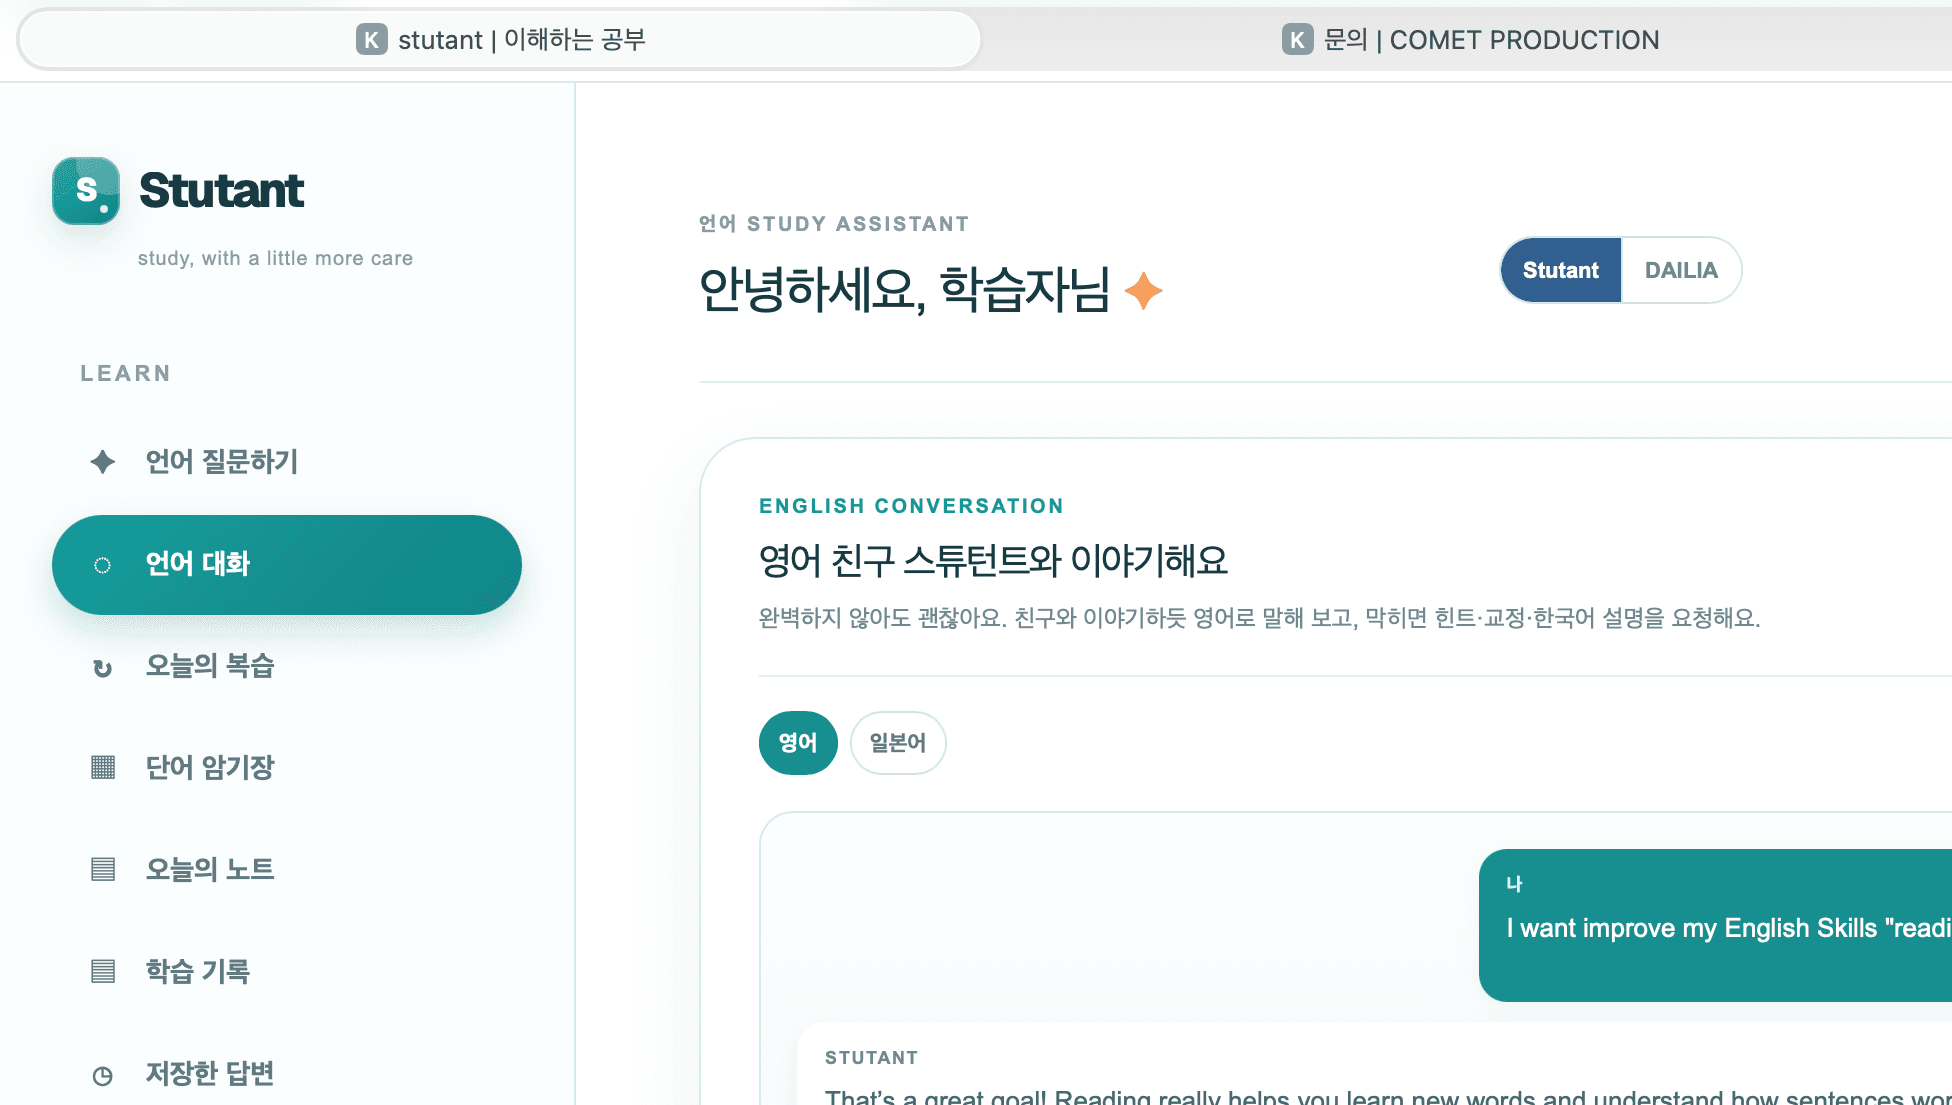This screenshot has width=1952, height=1105.
Task: Click the That's a great goal reply text
Action: pyautogui.click(x=1388, y=1096)
